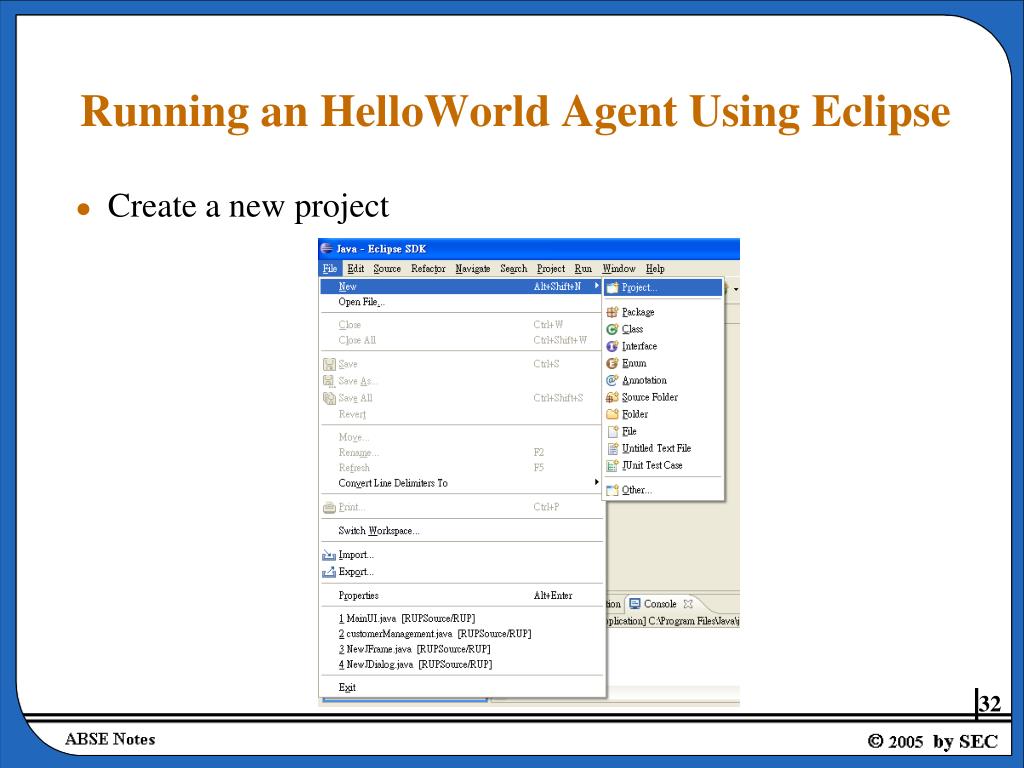
Task: Choose Convert Line Delimiters To
Action: click(461, 483)
